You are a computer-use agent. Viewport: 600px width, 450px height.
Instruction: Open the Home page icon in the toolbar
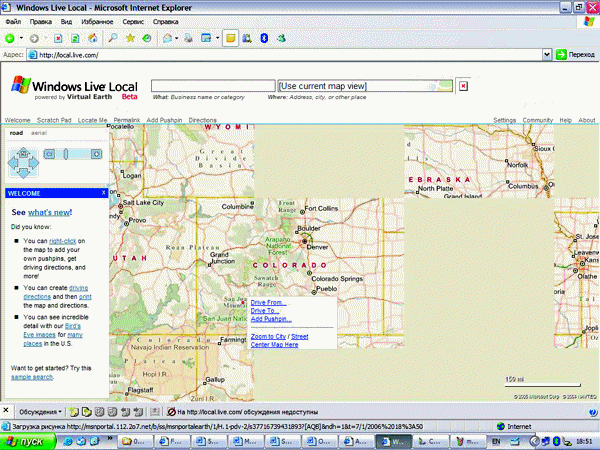[93, 38]
